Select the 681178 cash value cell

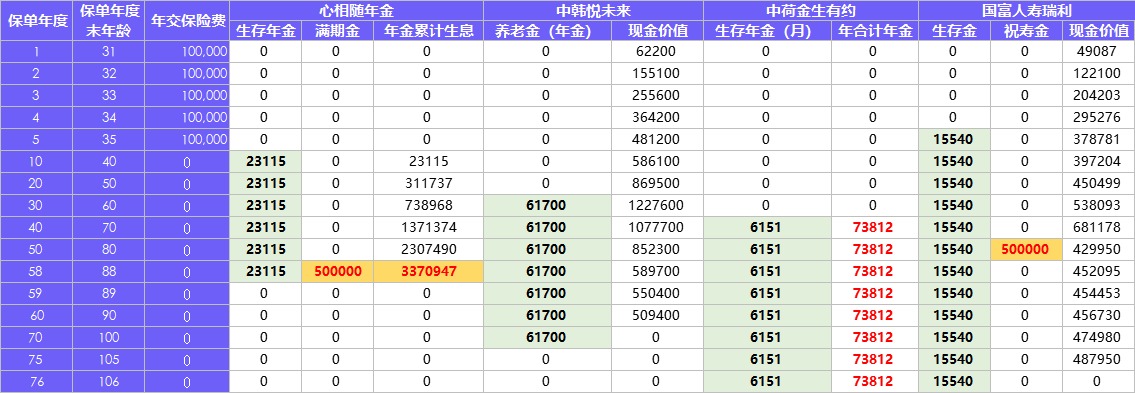click(x=1097, y=227)
